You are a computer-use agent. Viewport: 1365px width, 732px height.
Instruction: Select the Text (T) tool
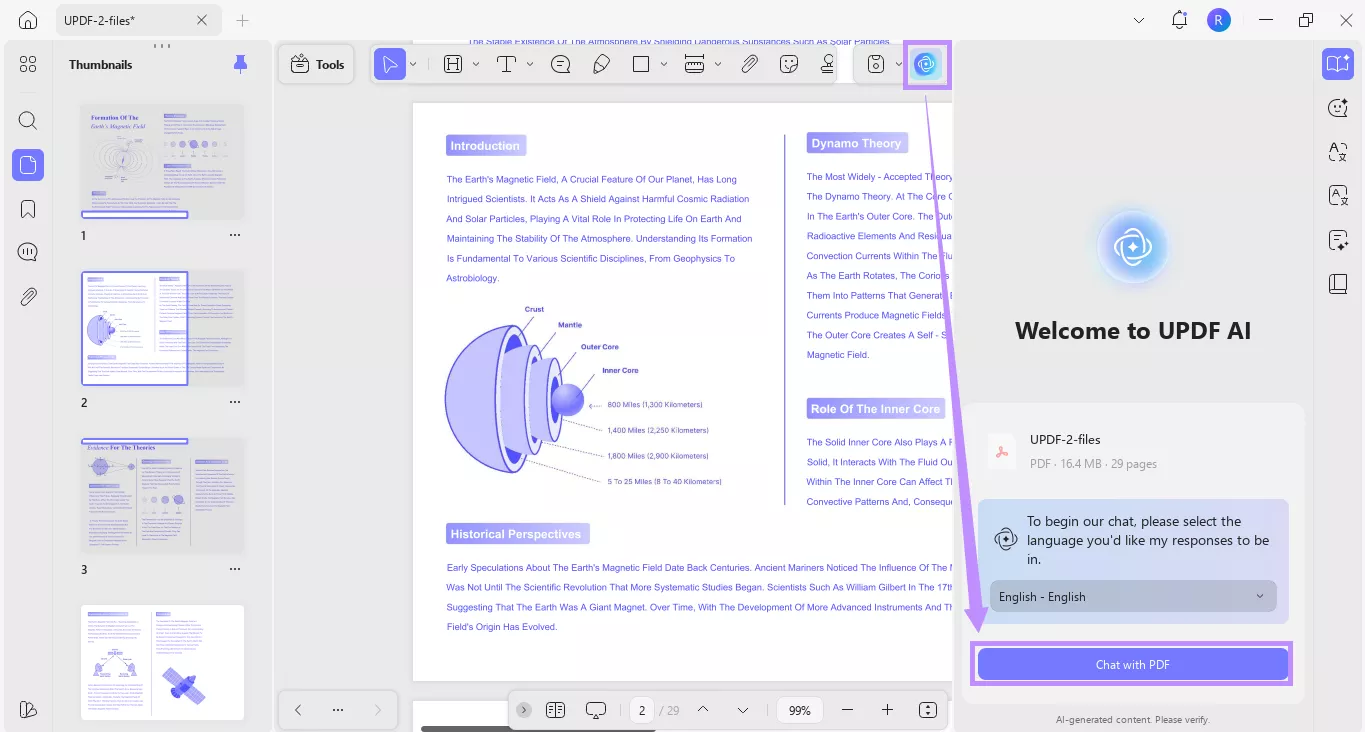pos(506,64)
